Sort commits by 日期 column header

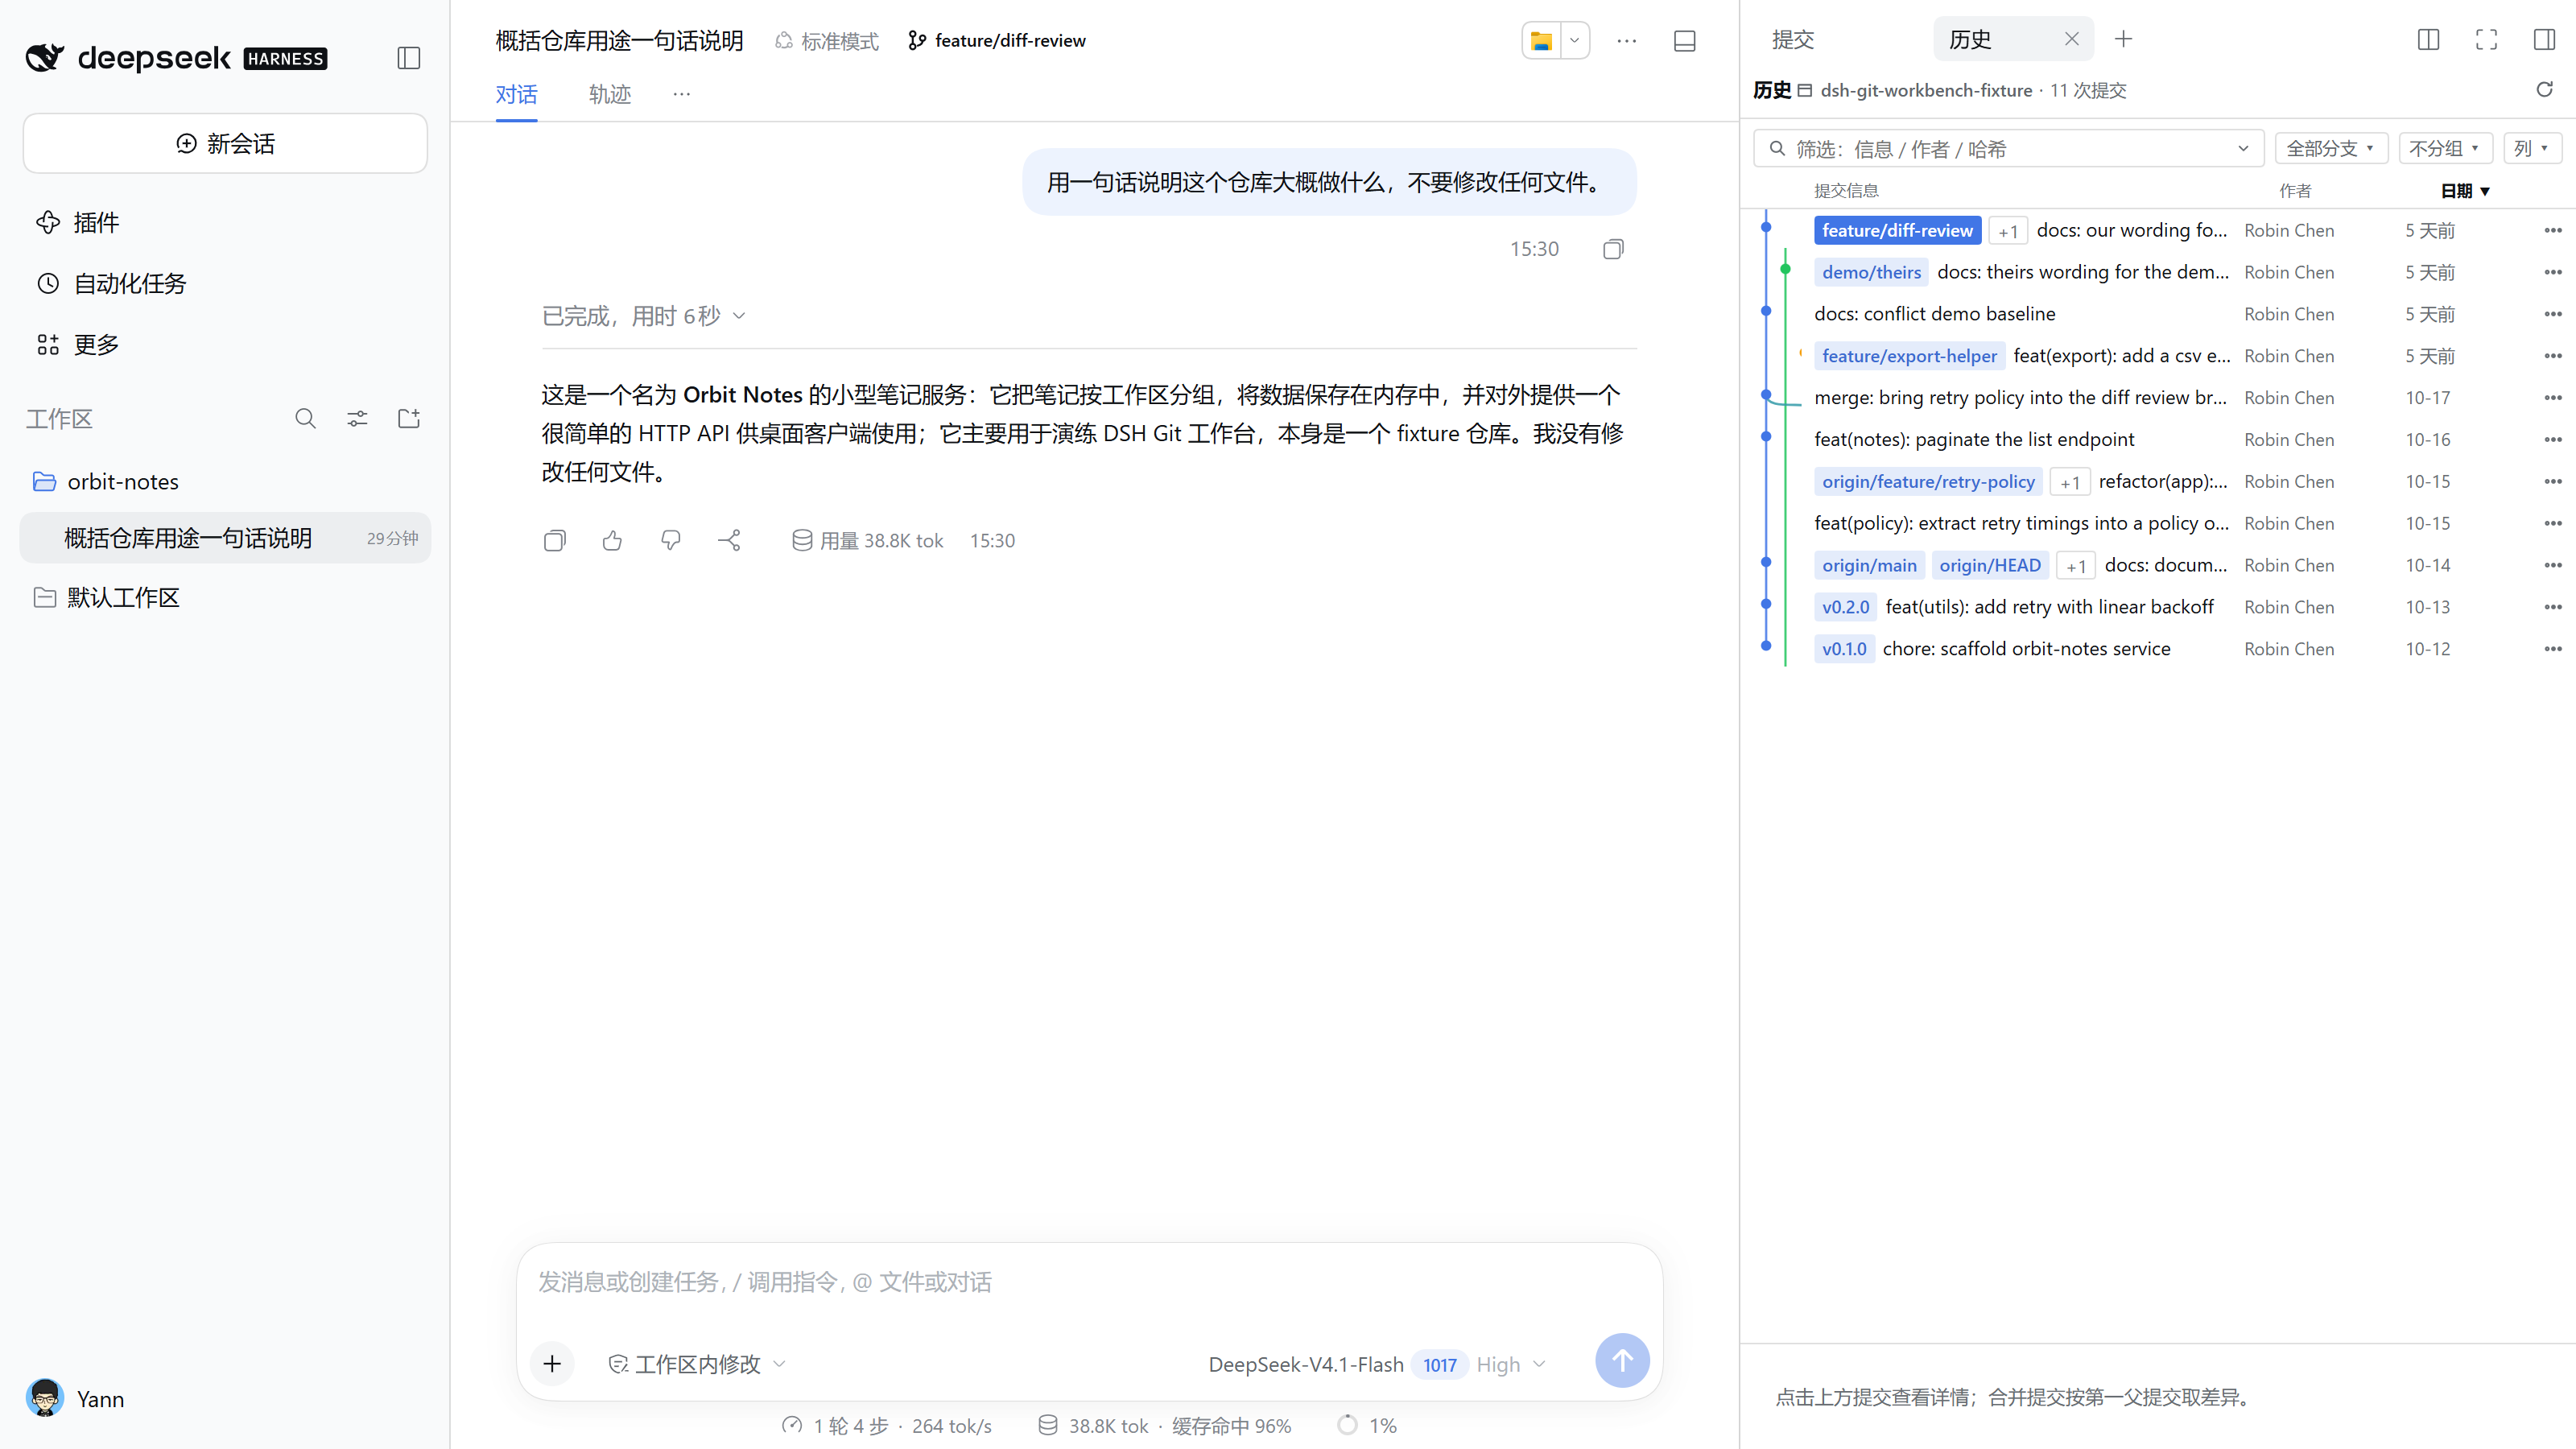2464,190
